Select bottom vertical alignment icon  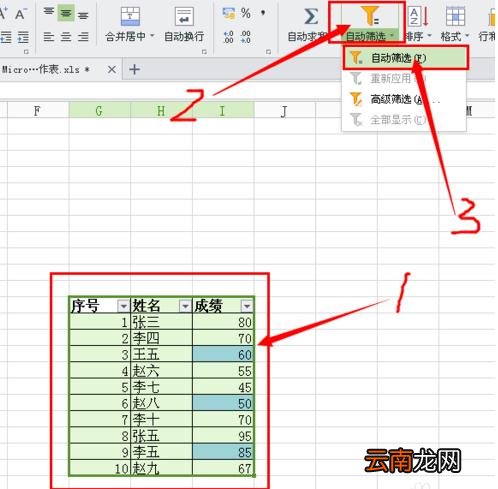pyautogui.click(x=83, y=14)
